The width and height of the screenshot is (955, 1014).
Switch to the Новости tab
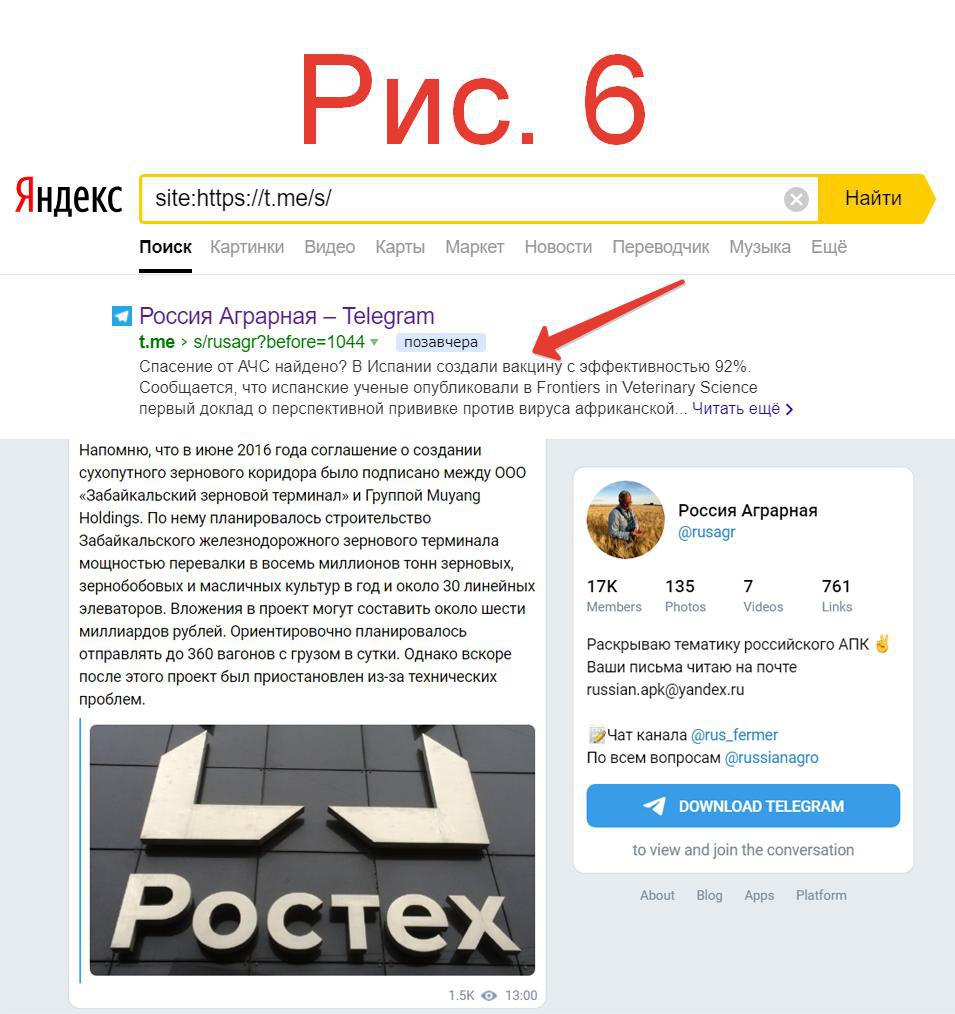coord(558,247)
